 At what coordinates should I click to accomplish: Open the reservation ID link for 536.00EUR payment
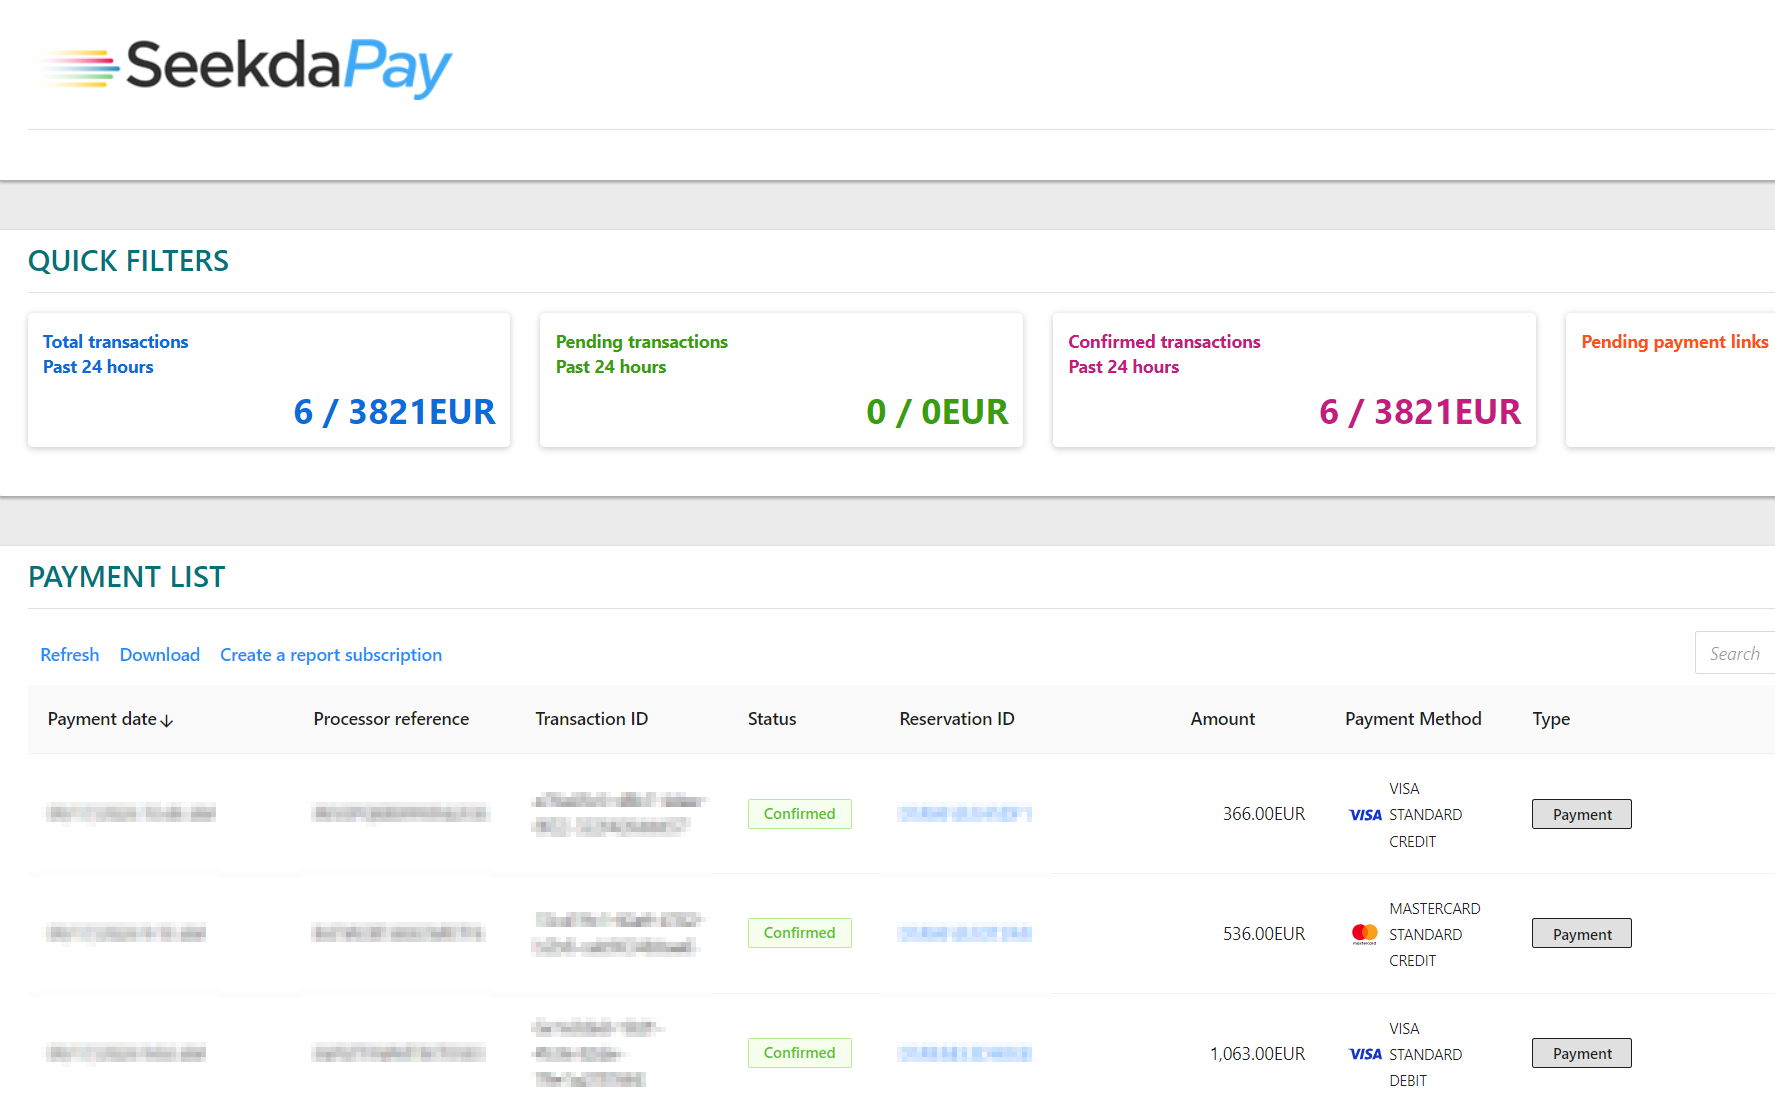click(x=965, y=934)
